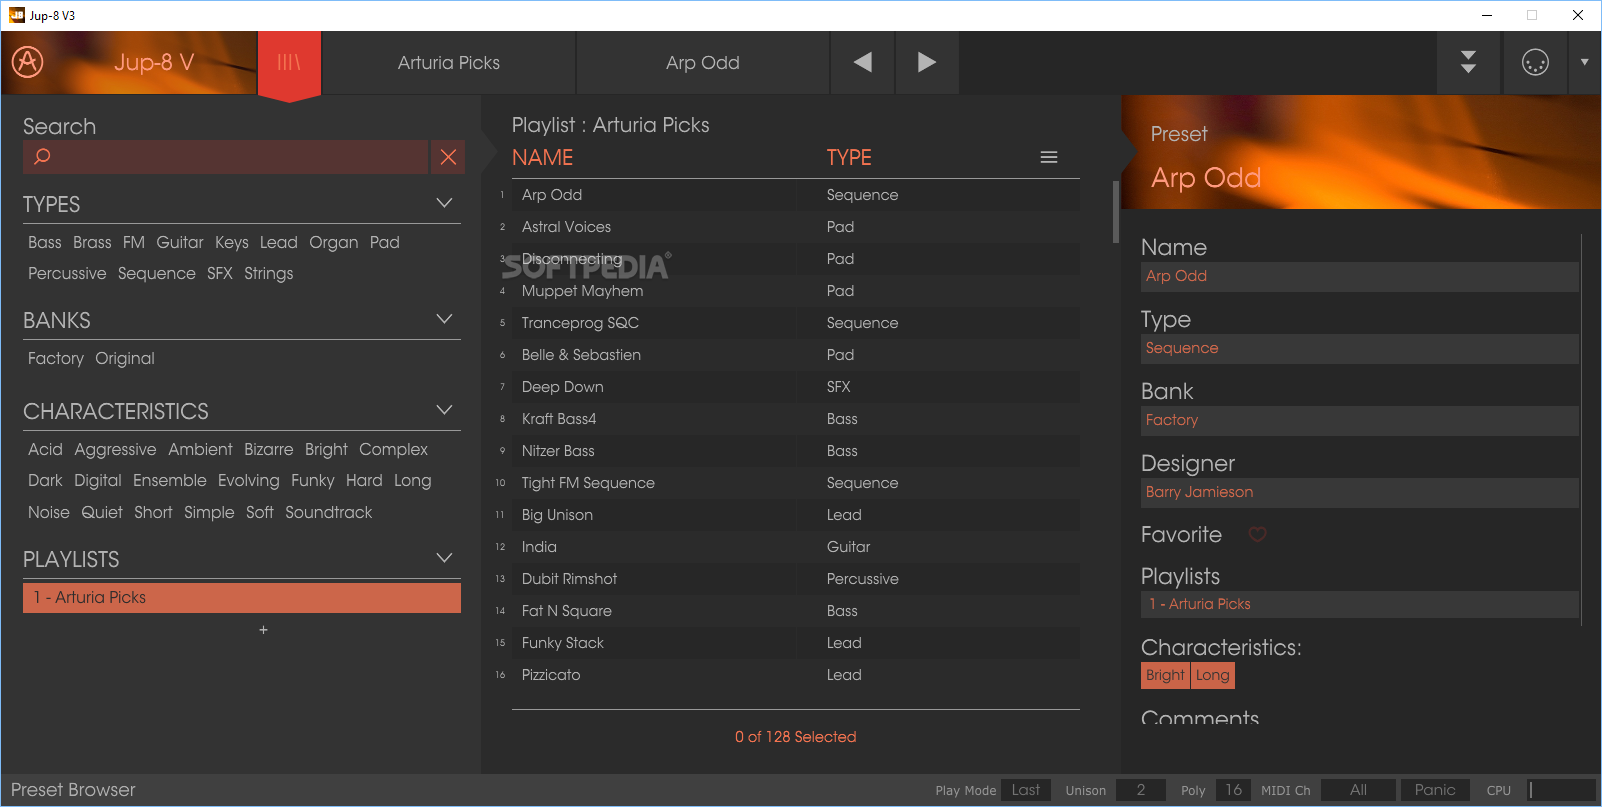Screen dimensions: 1602x807
Task: Collapse the CHARACTERISTICS section
Action: pos(445,410)
